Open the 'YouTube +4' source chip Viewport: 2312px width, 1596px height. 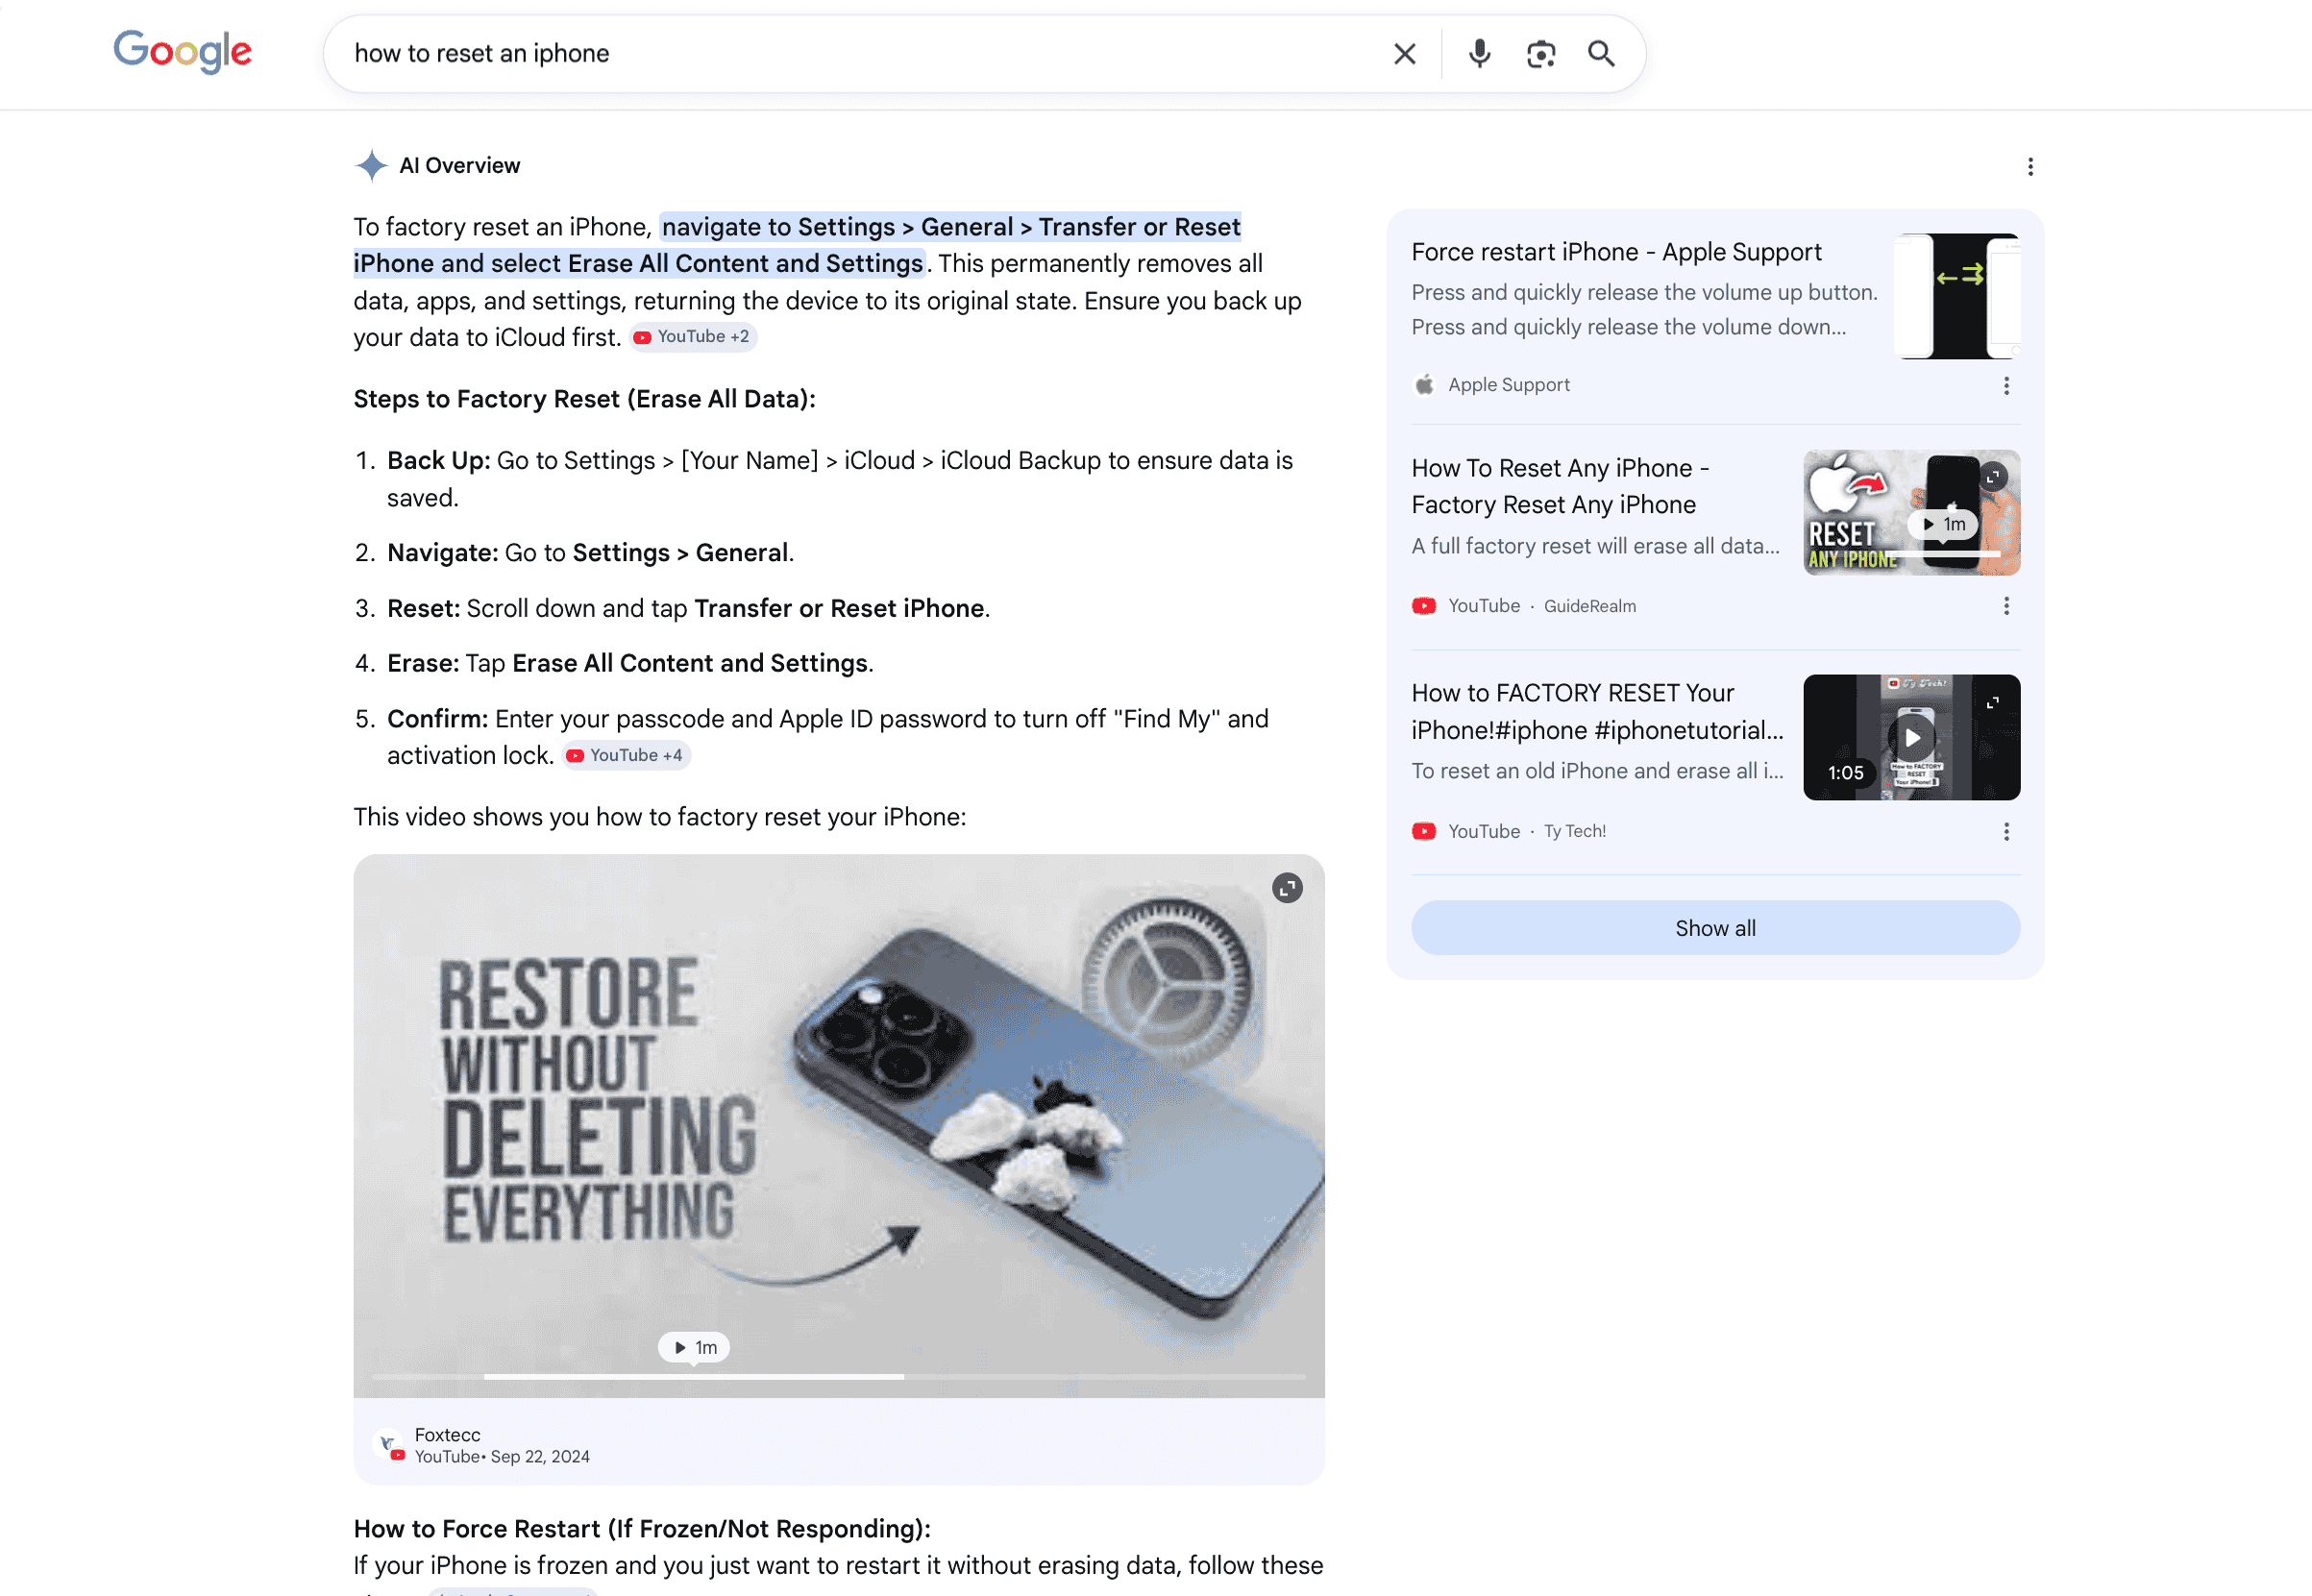point(625,756)
